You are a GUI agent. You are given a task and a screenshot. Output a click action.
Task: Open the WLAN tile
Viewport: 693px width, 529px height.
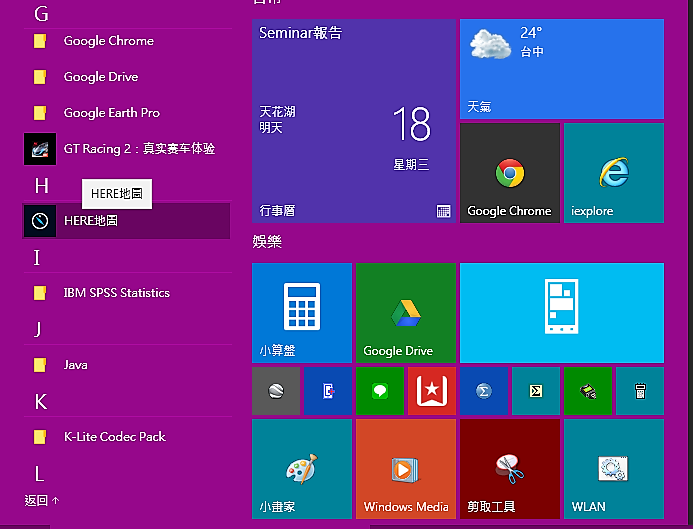pos(614,469)
